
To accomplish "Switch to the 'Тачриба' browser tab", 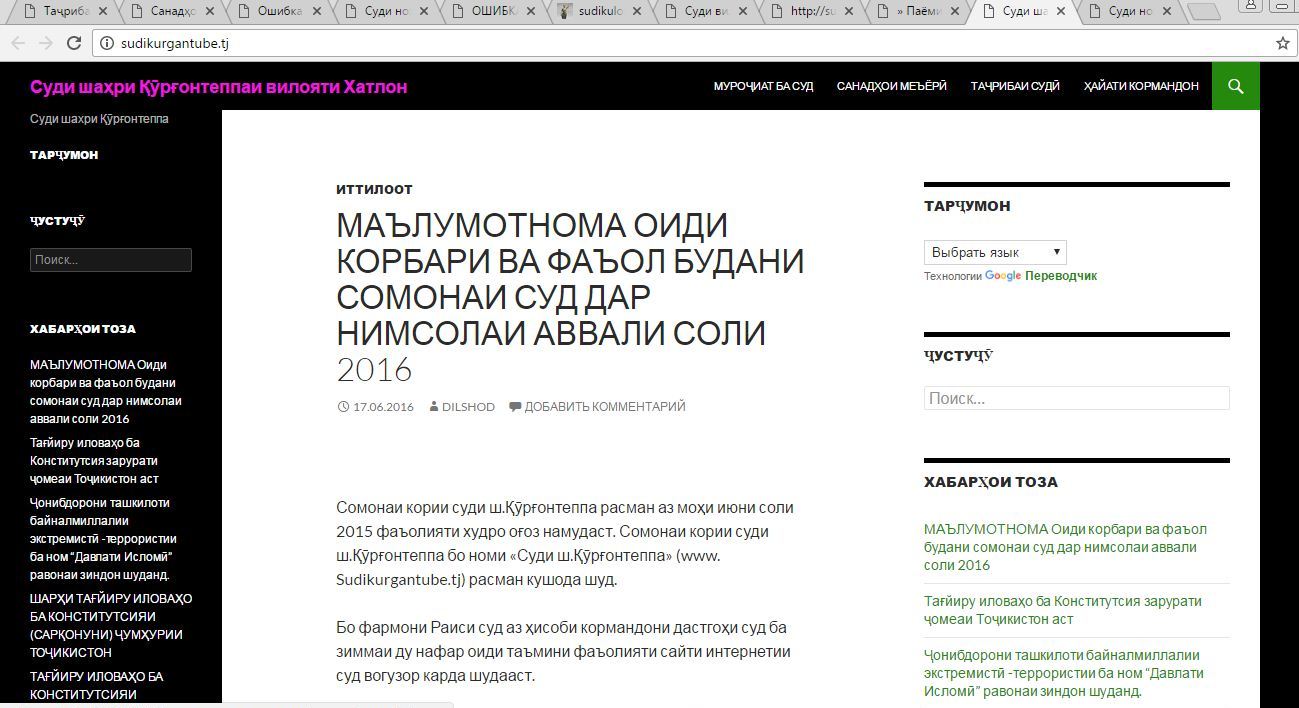I will pyautogui.click(x=66, y=12).
